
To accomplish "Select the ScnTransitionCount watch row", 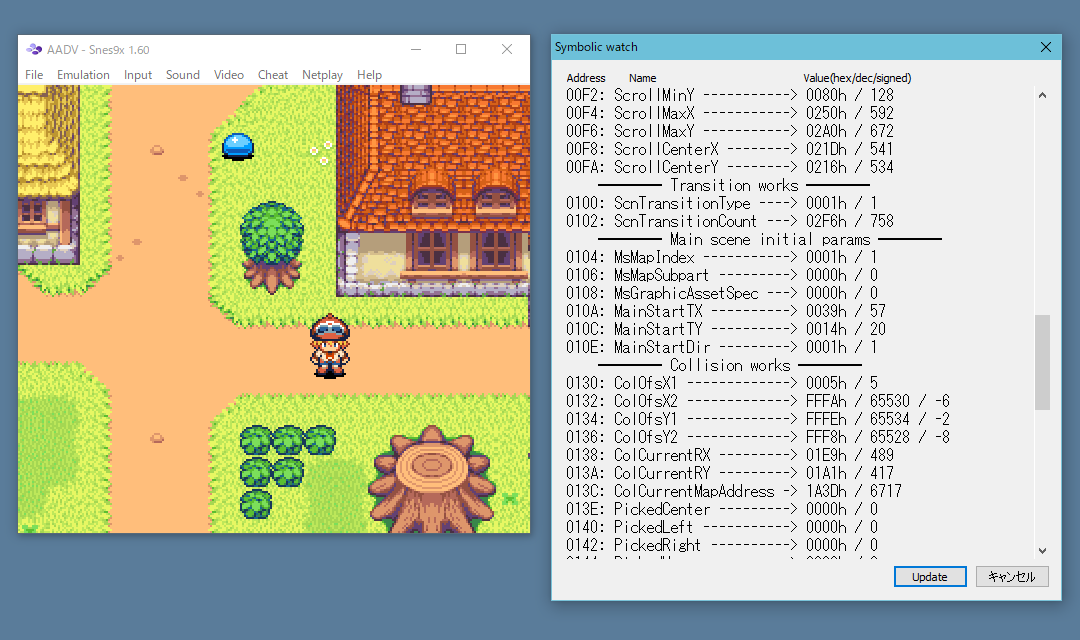I will tap(730, 221).
